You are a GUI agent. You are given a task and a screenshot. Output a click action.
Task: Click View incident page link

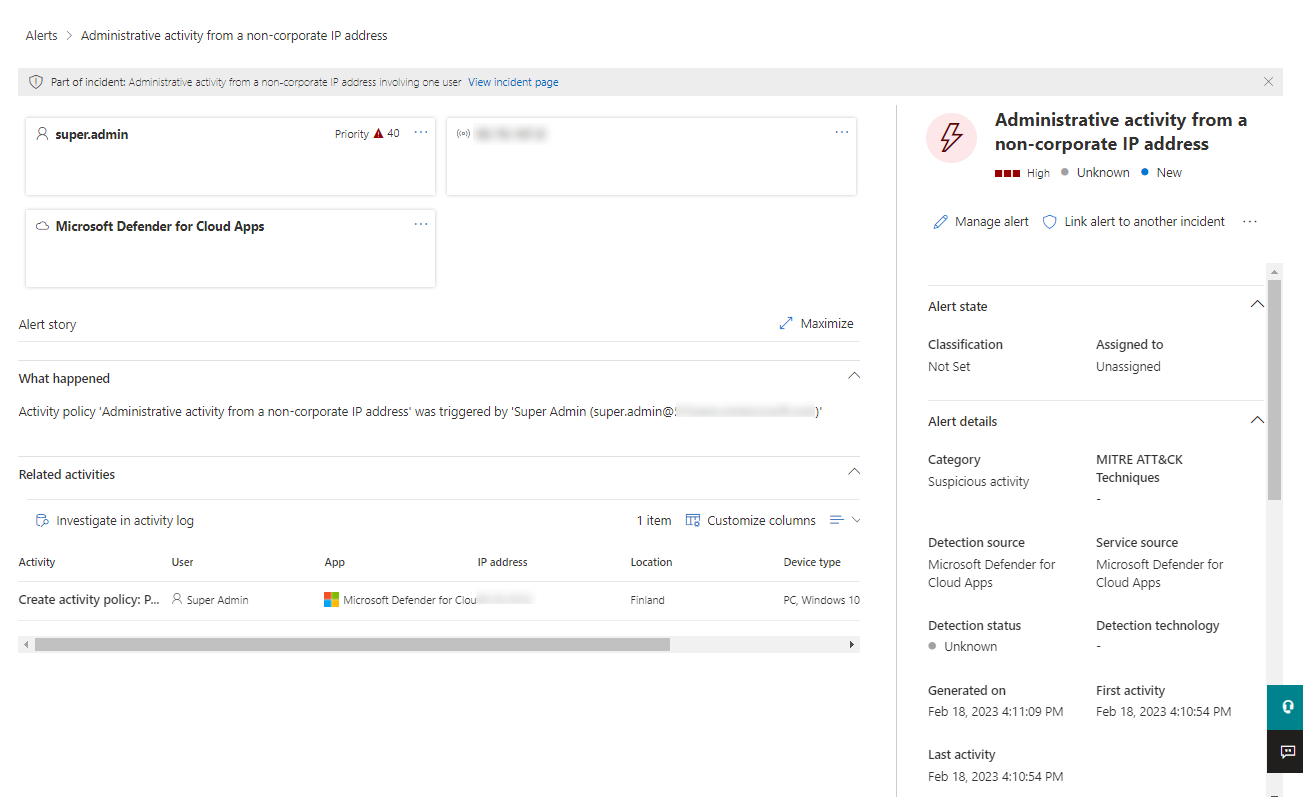tap(513, 82)
